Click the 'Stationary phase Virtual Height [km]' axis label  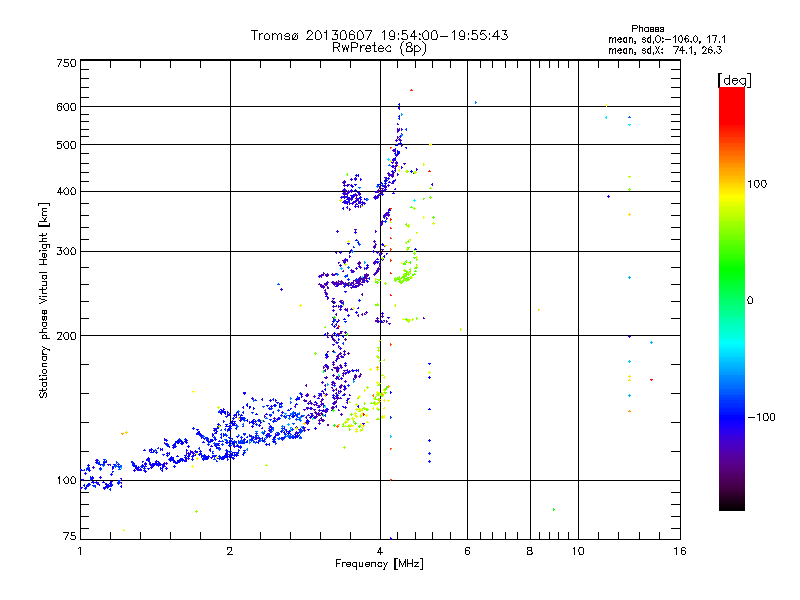tap(44, 300)
